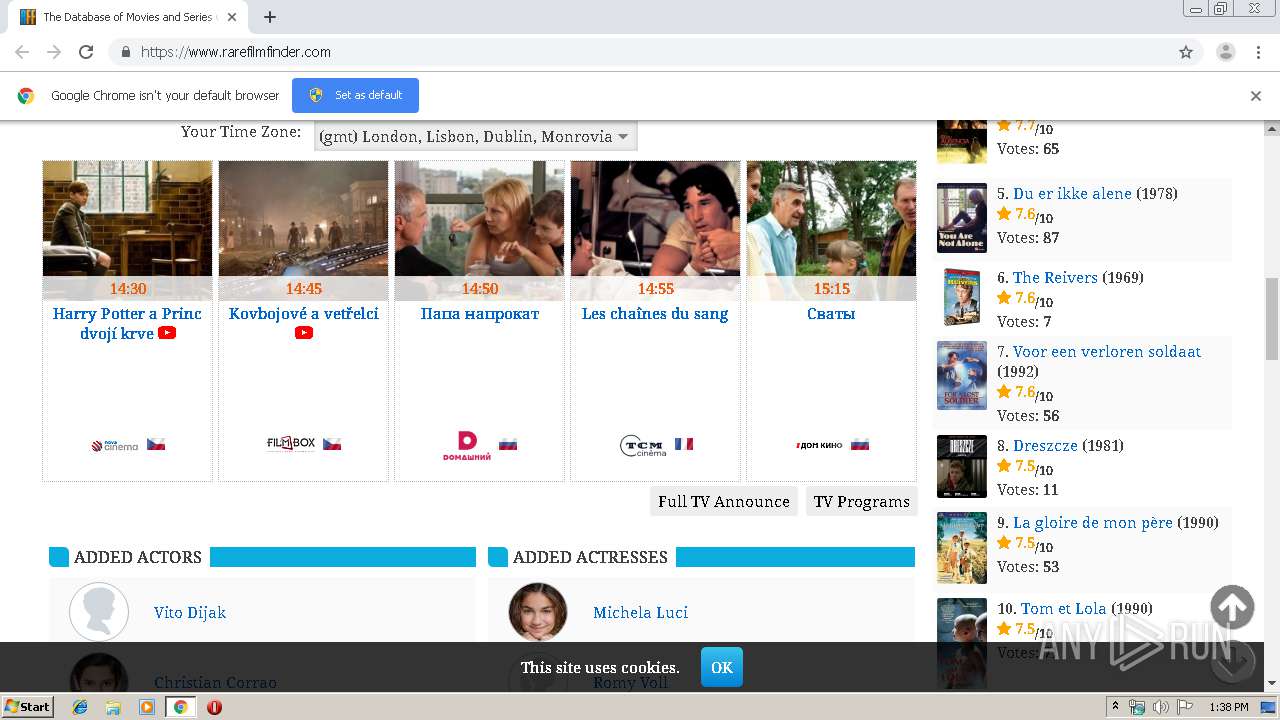This screenshot has width=1280, height=720.
Task: Bookmark this page with the star icon
Action: coord(1186,52)
